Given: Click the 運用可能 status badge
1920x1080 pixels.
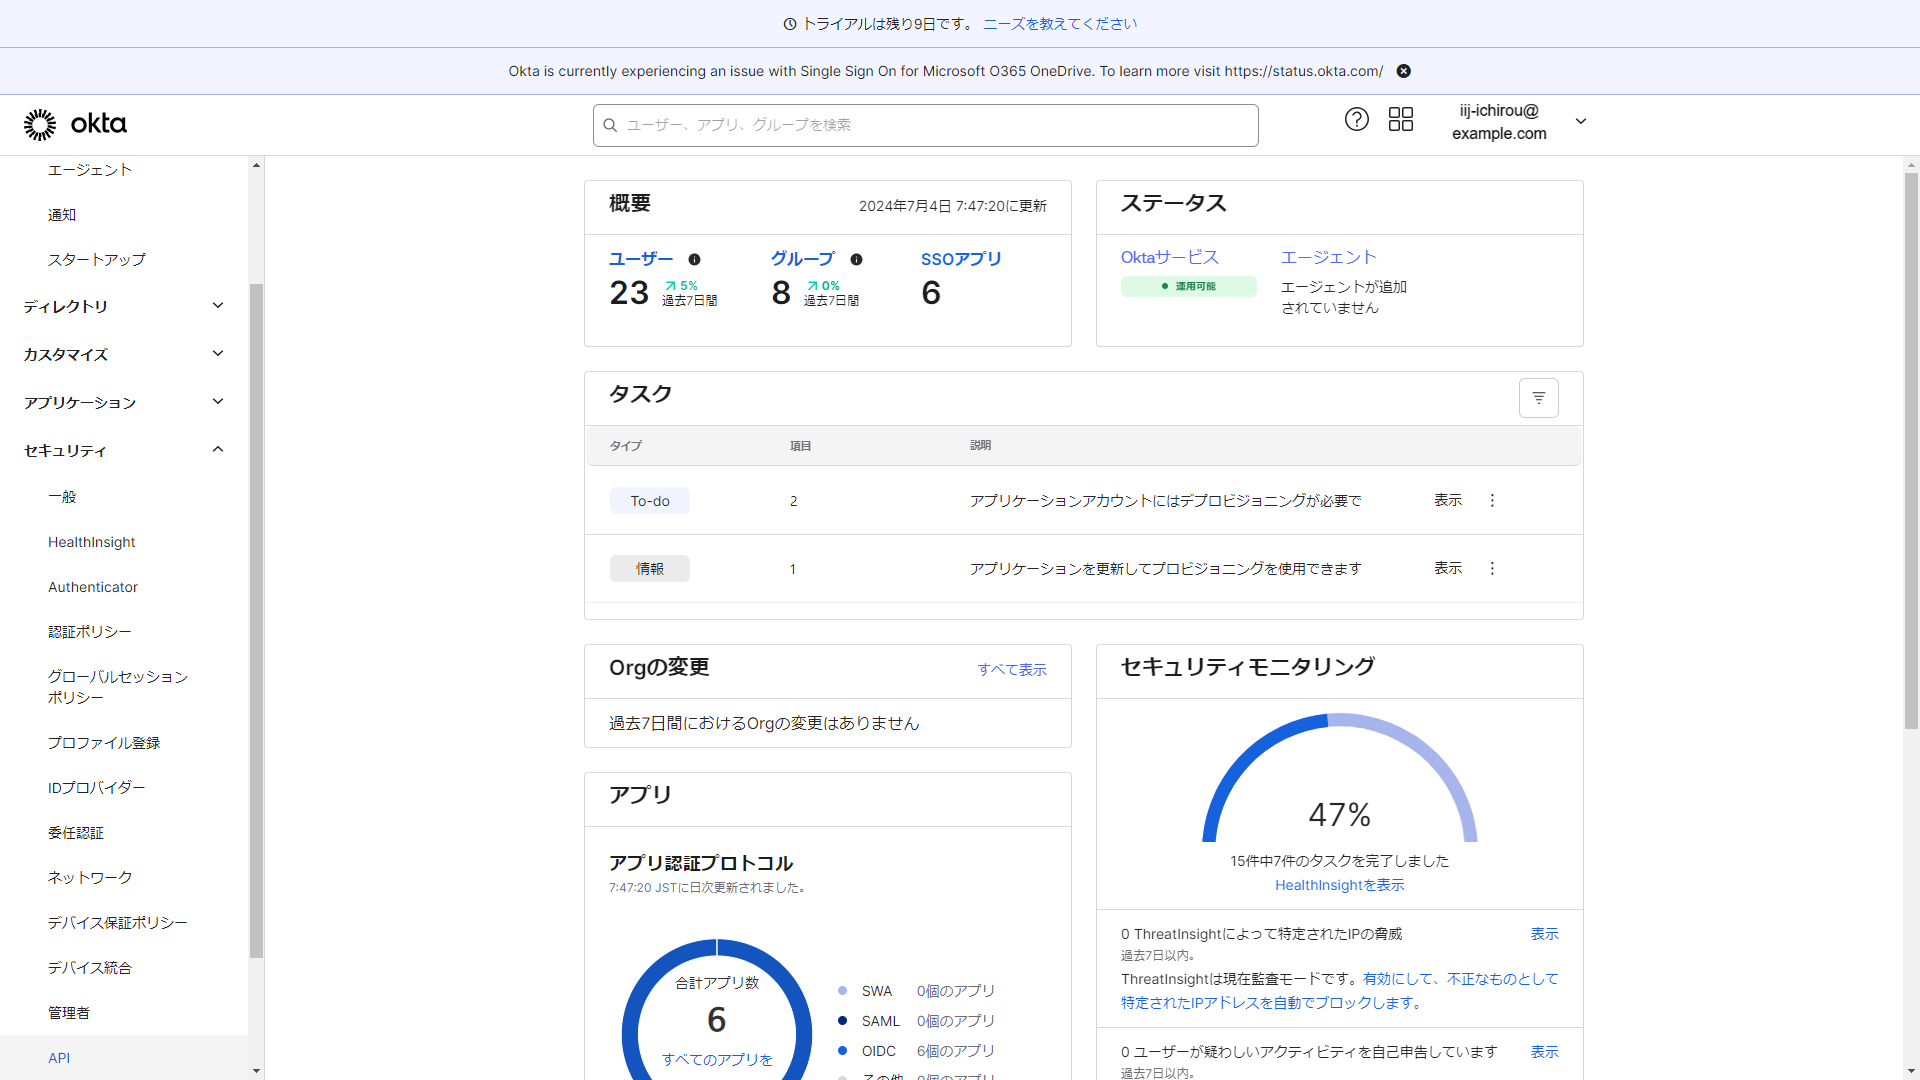Looking at the screenshot, I should click(1189, 287).
